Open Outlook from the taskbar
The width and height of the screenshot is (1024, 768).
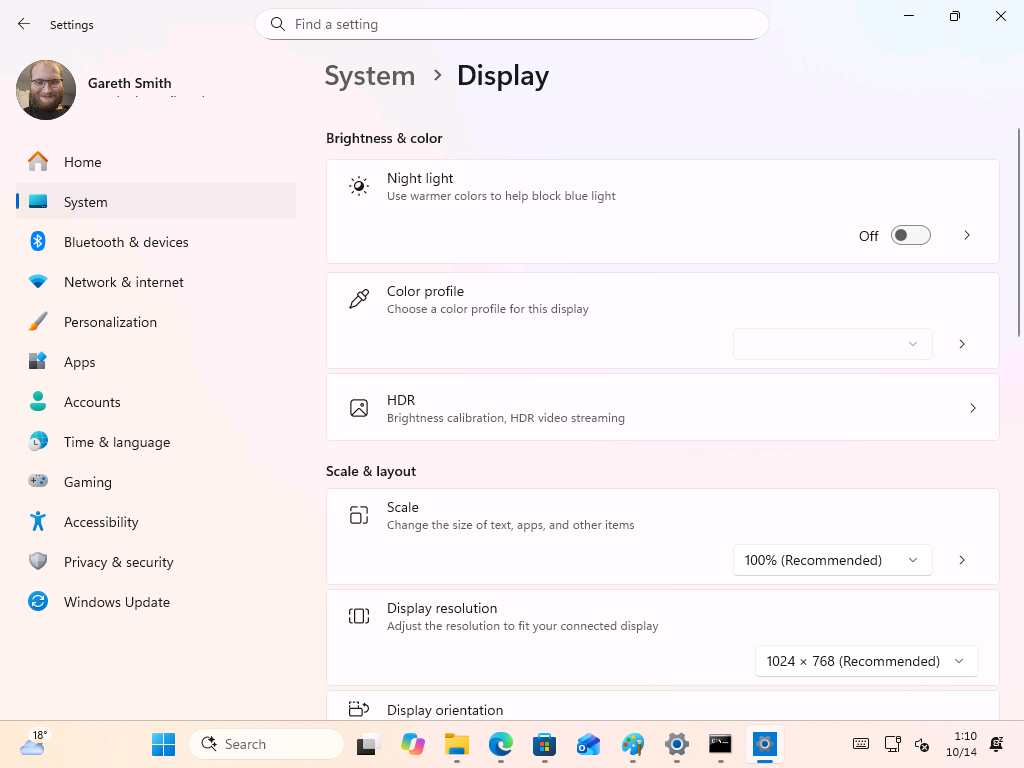(588, 744)
